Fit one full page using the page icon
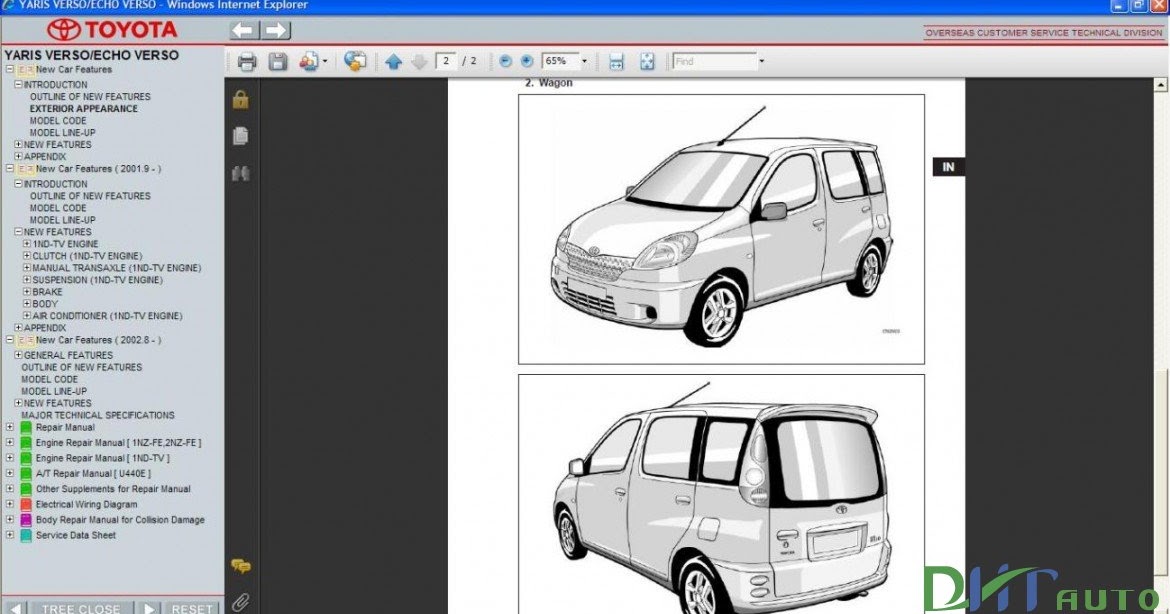Viewport: 1170px width, 614px height. 647,62
